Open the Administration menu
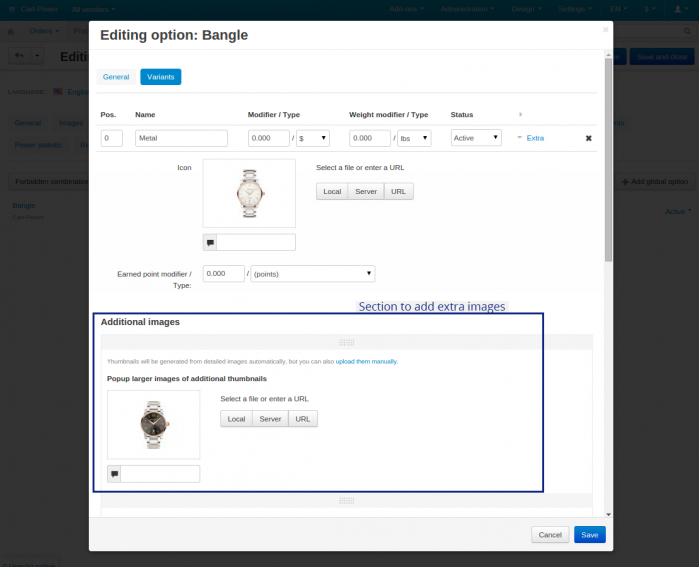Viewport: 700px width, 567px height. 467,9
